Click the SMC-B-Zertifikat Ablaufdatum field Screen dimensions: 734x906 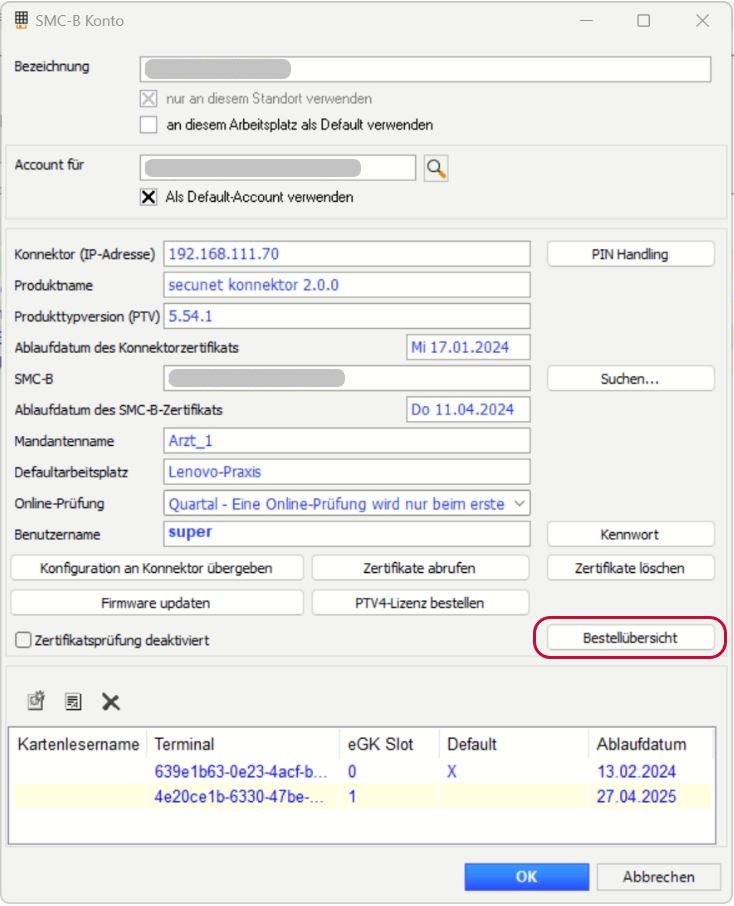tap(468, 410)
